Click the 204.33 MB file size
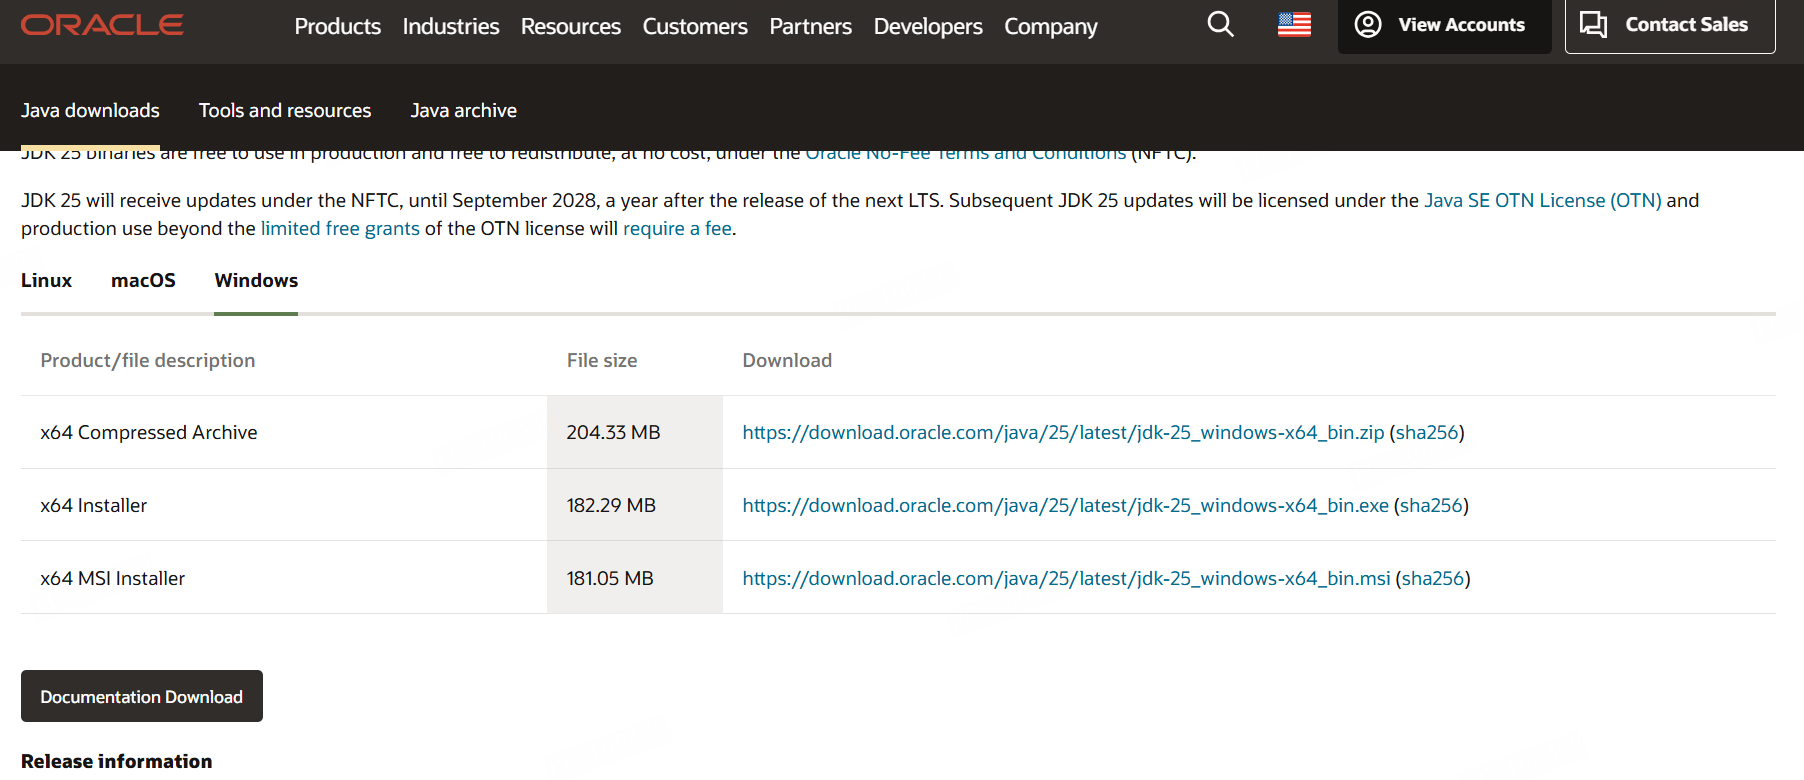The width and height of the screenshot is (1804, 780). tap(613, 432)
